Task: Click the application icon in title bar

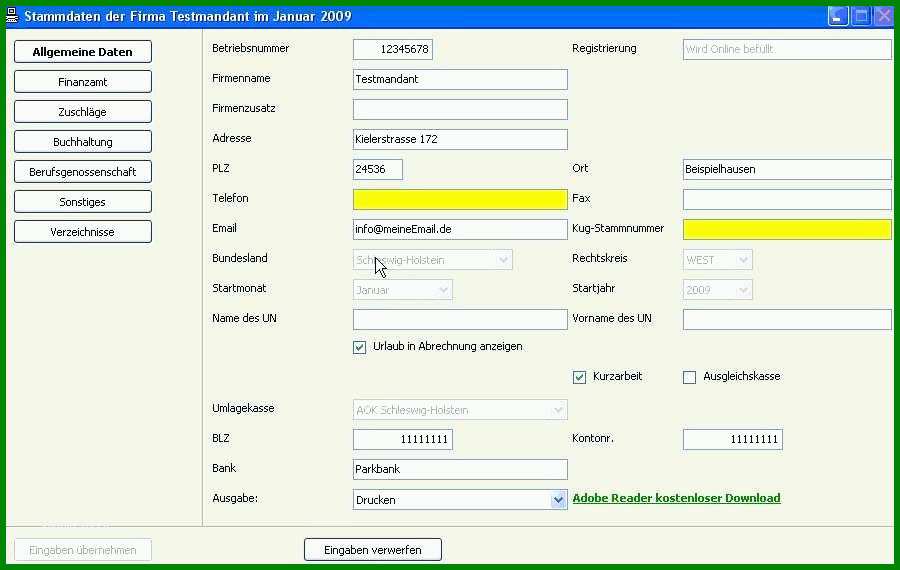Action: (x=12, y=15)
